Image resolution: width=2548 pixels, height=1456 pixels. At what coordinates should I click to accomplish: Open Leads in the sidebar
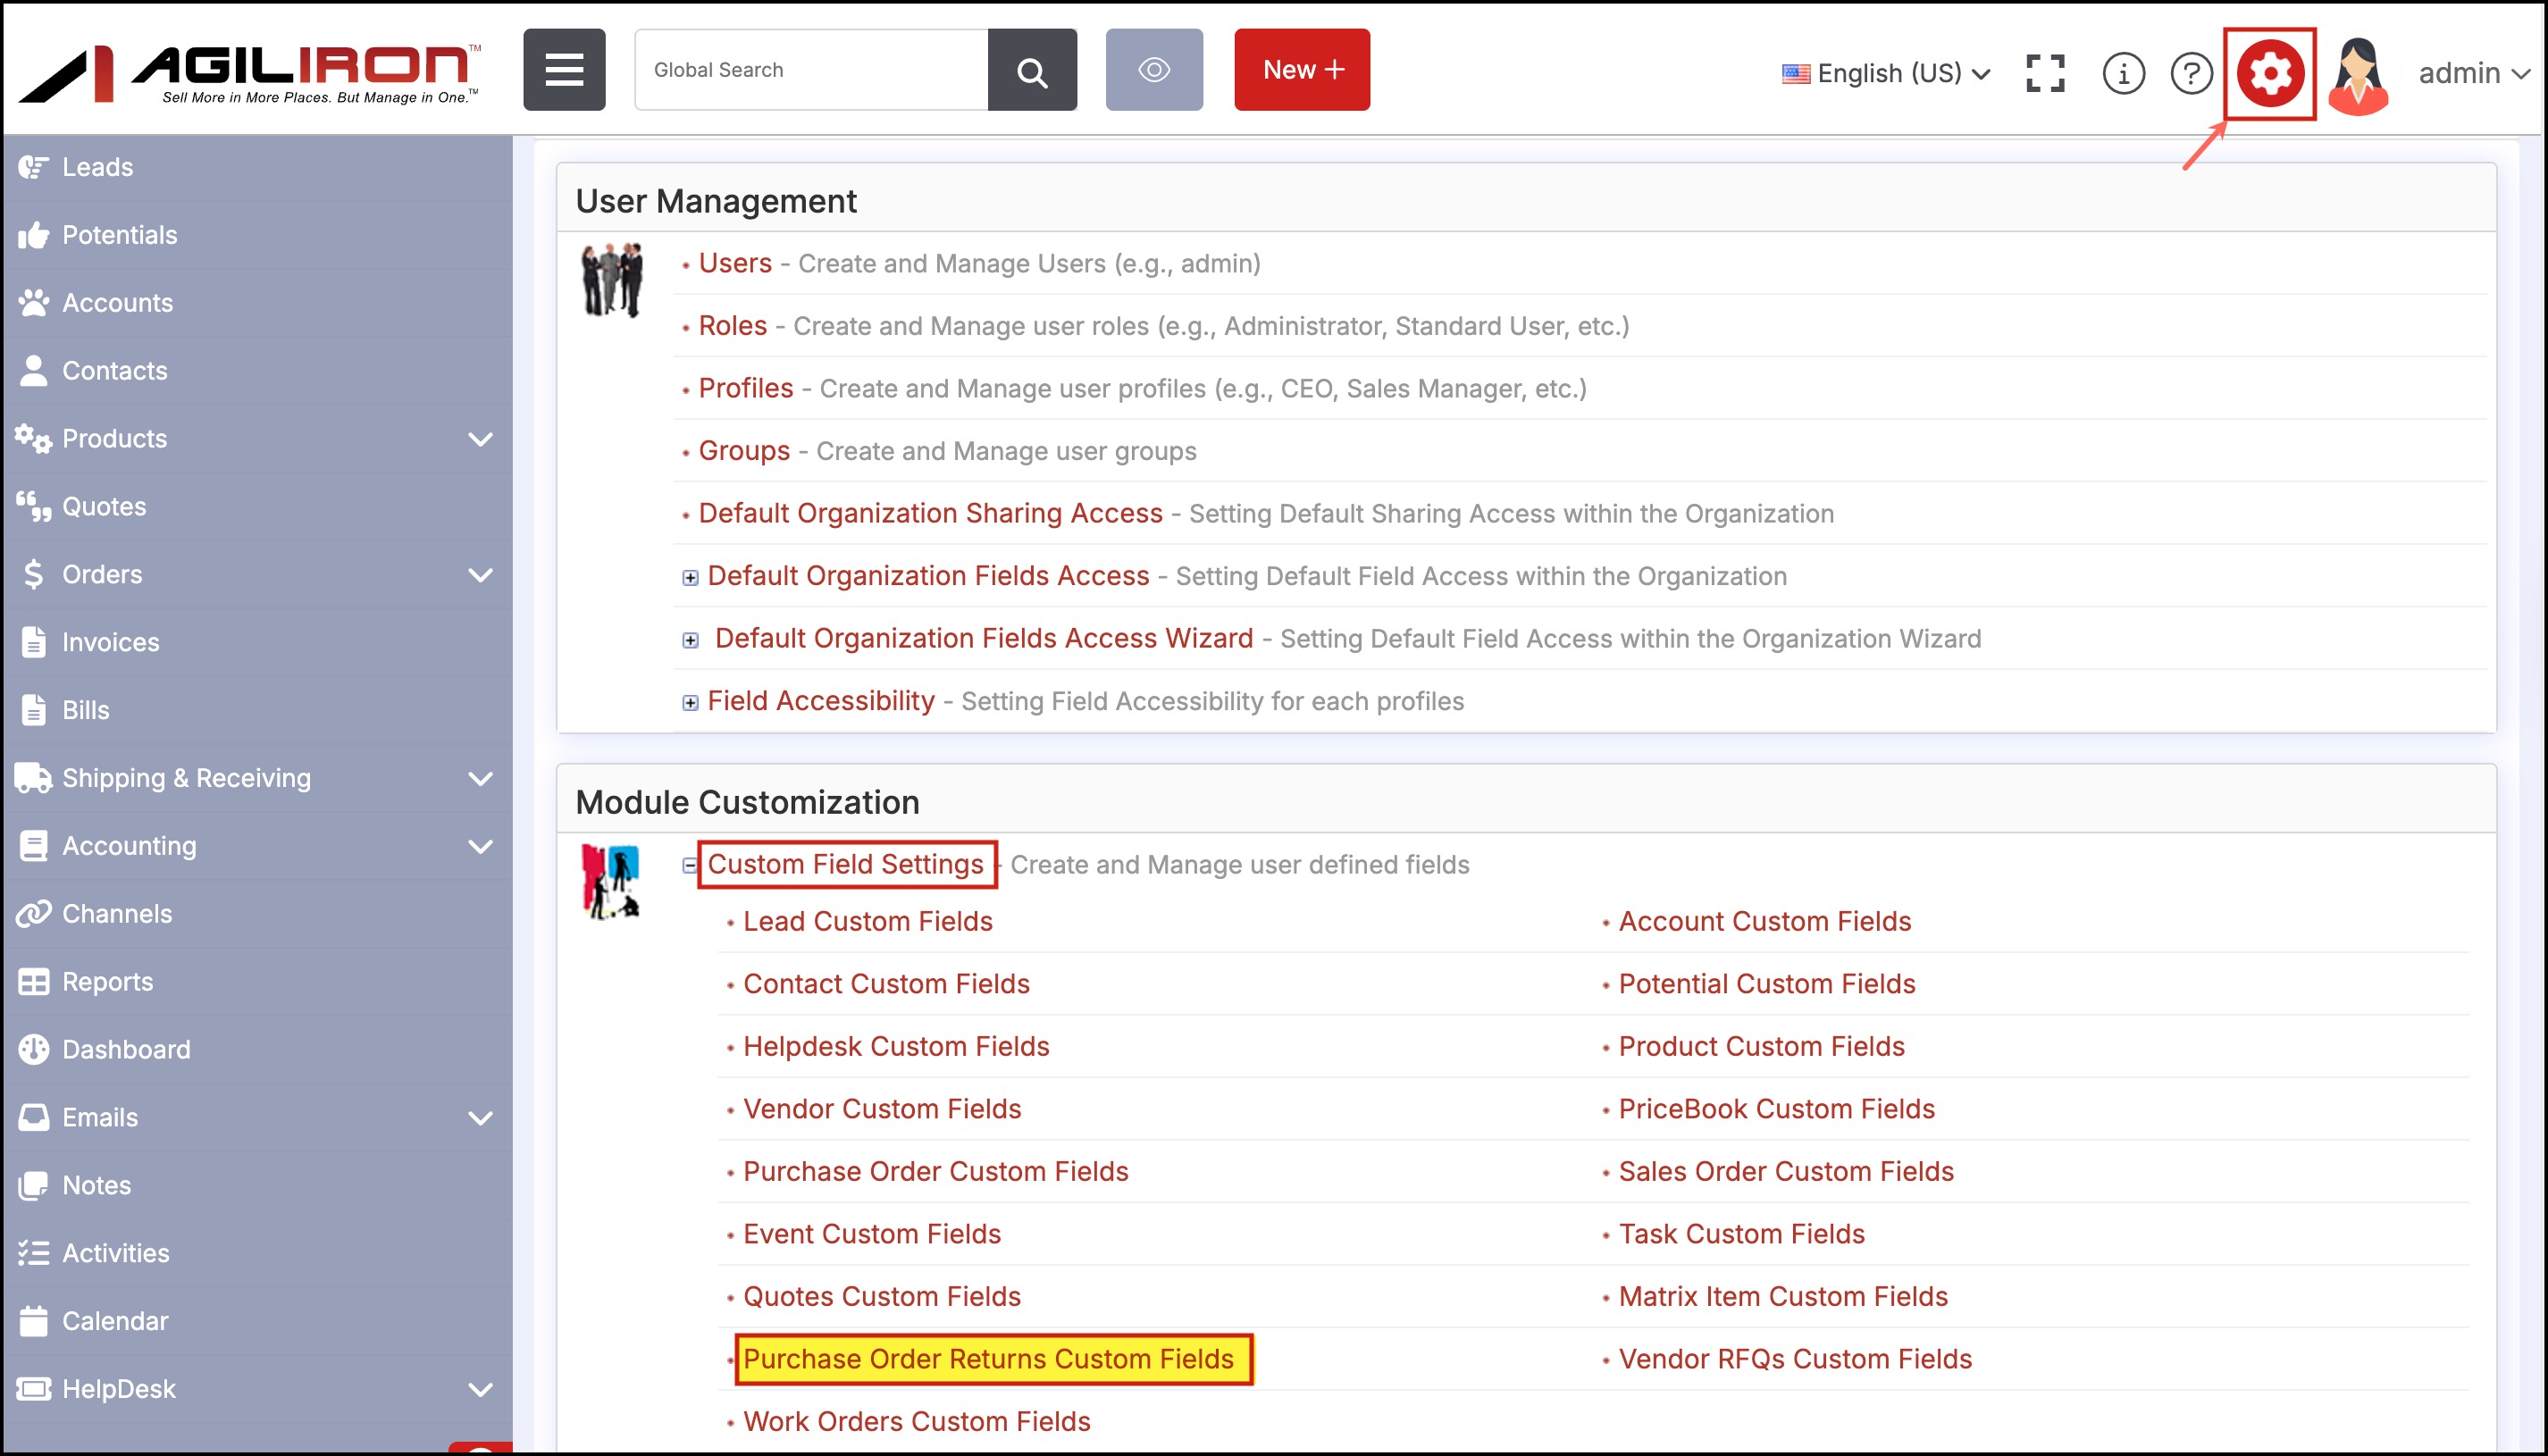tap(97, 167)
